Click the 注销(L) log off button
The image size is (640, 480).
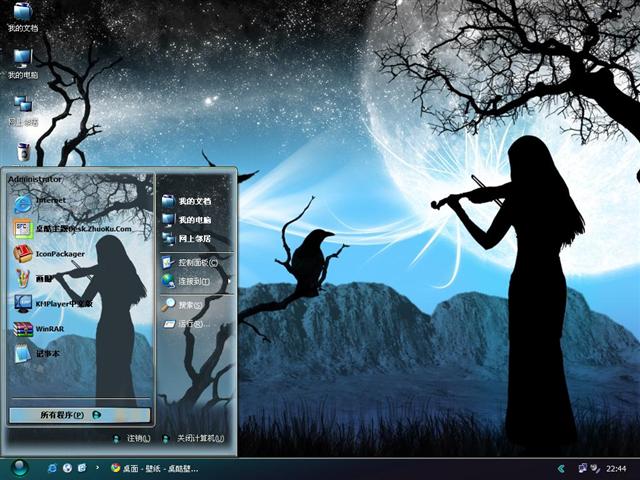click(131, 438)
